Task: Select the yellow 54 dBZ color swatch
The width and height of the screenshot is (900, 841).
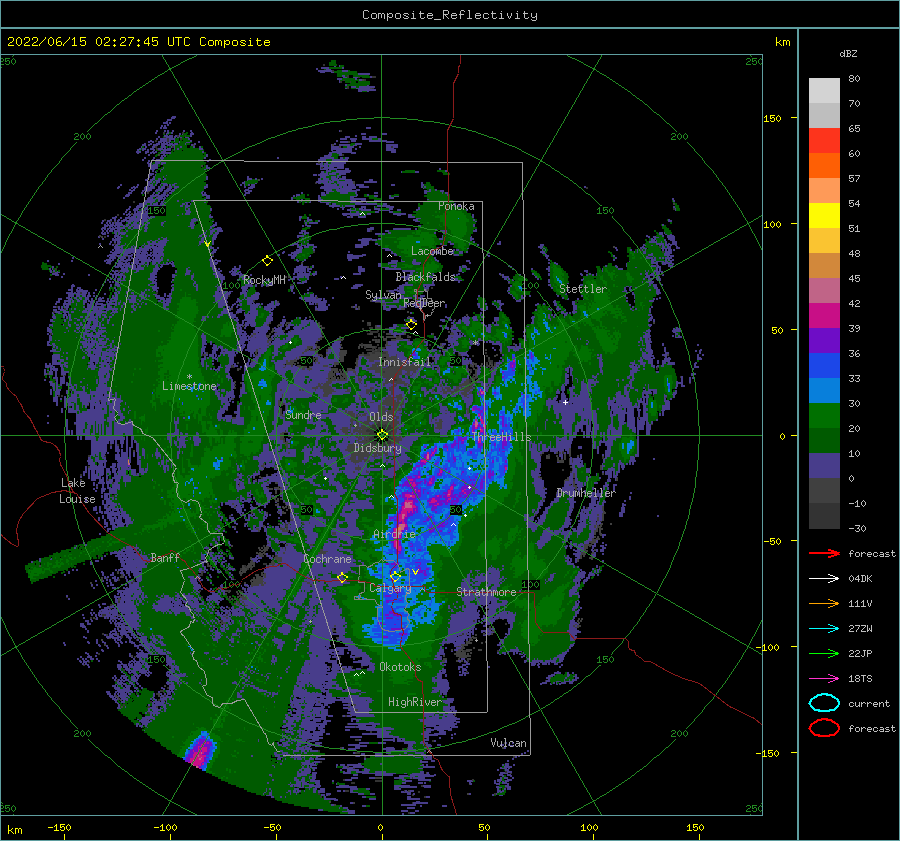Action: (x=824, y=215)
